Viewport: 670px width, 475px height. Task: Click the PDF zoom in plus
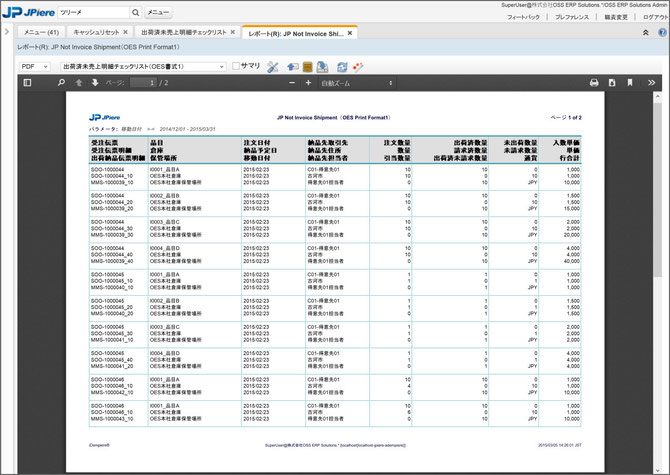(308, 83)
